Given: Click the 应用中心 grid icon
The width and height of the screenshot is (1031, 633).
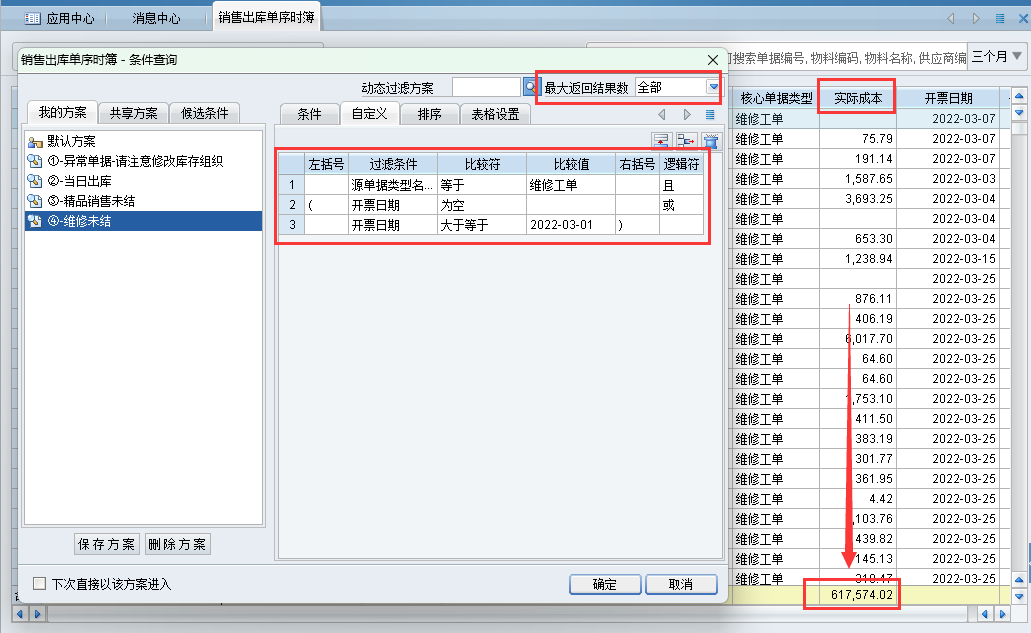Looking at the screenshot, I should point(32,18).
